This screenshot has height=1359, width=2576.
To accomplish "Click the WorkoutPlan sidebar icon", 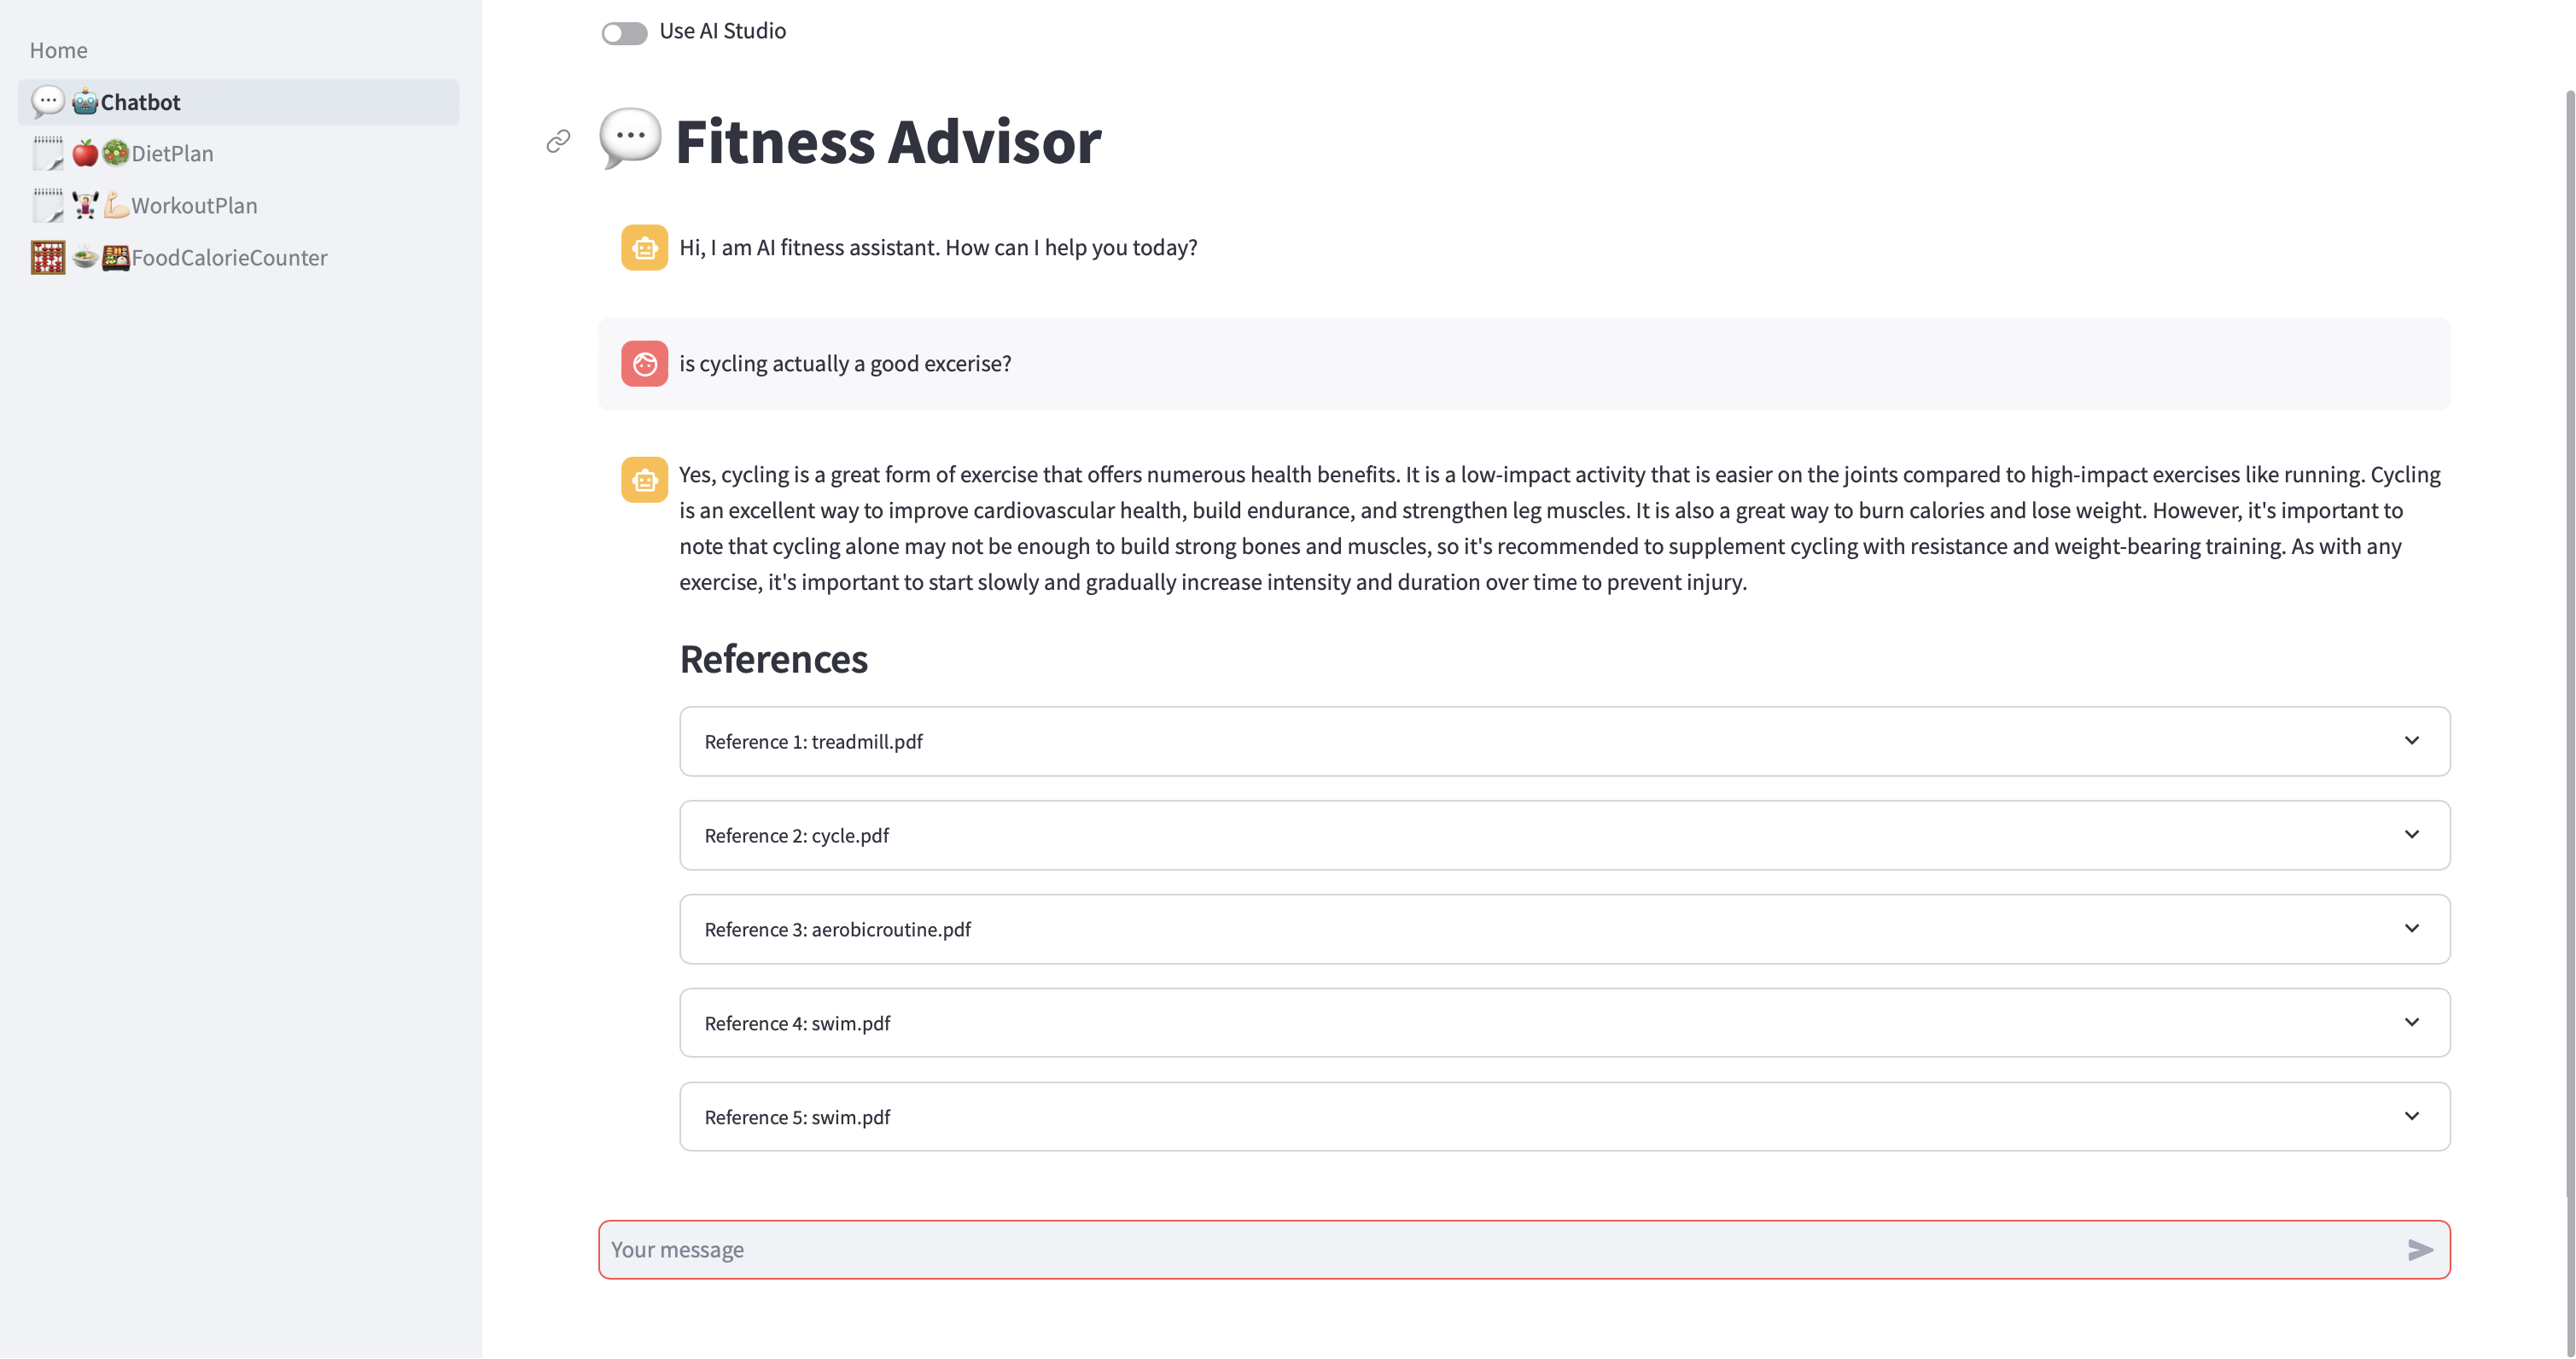I will (x=46, y=204).
